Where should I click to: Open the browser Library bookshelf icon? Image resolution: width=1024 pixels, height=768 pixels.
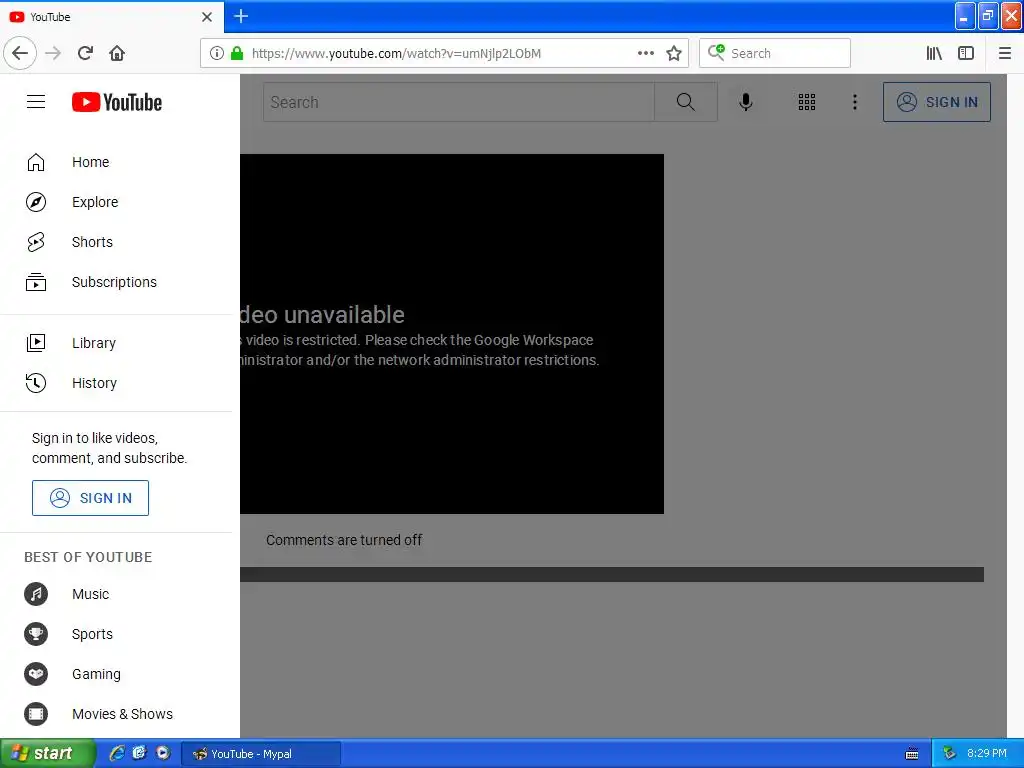934,53
